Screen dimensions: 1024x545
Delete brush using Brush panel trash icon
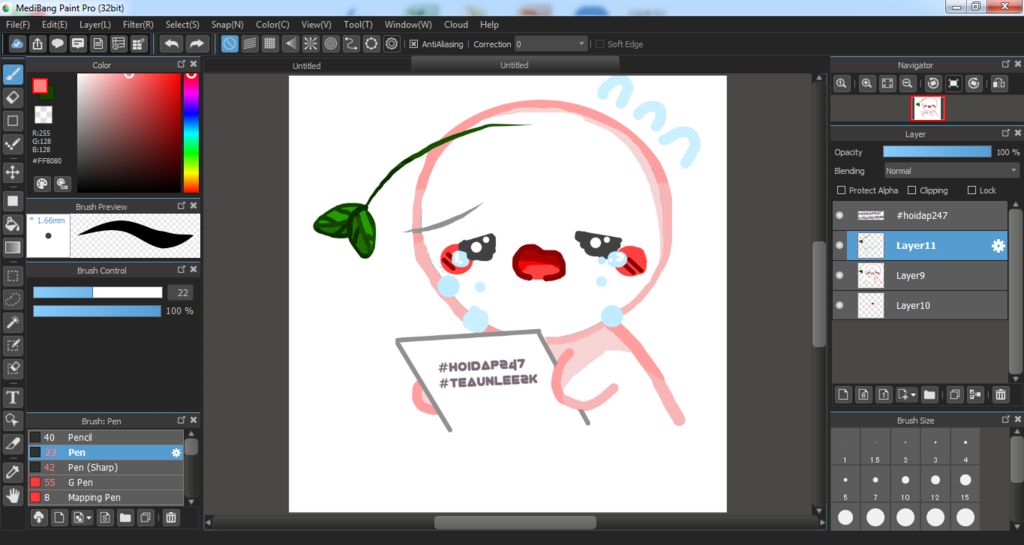170,518
